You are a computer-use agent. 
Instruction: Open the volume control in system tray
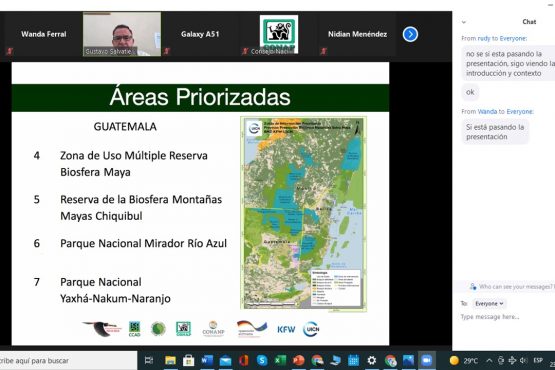tap(523, 360)
